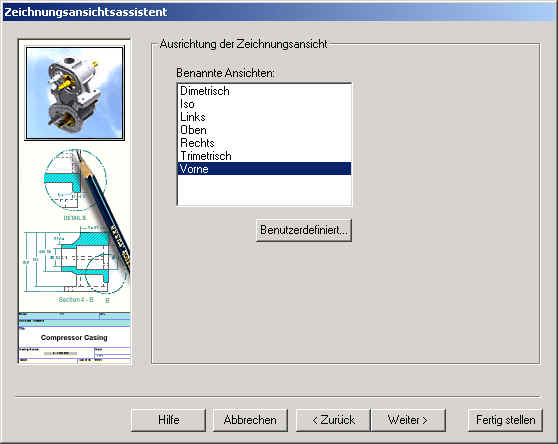The image size is (558, 444).
Task: Cancel the wizard with Abbrechen
Action: coord(250,420)
